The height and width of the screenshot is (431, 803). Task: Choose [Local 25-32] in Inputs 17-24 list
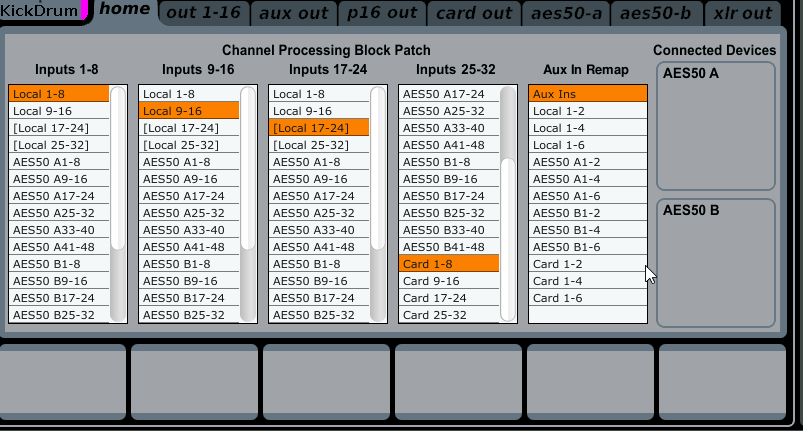coord(319,145)
